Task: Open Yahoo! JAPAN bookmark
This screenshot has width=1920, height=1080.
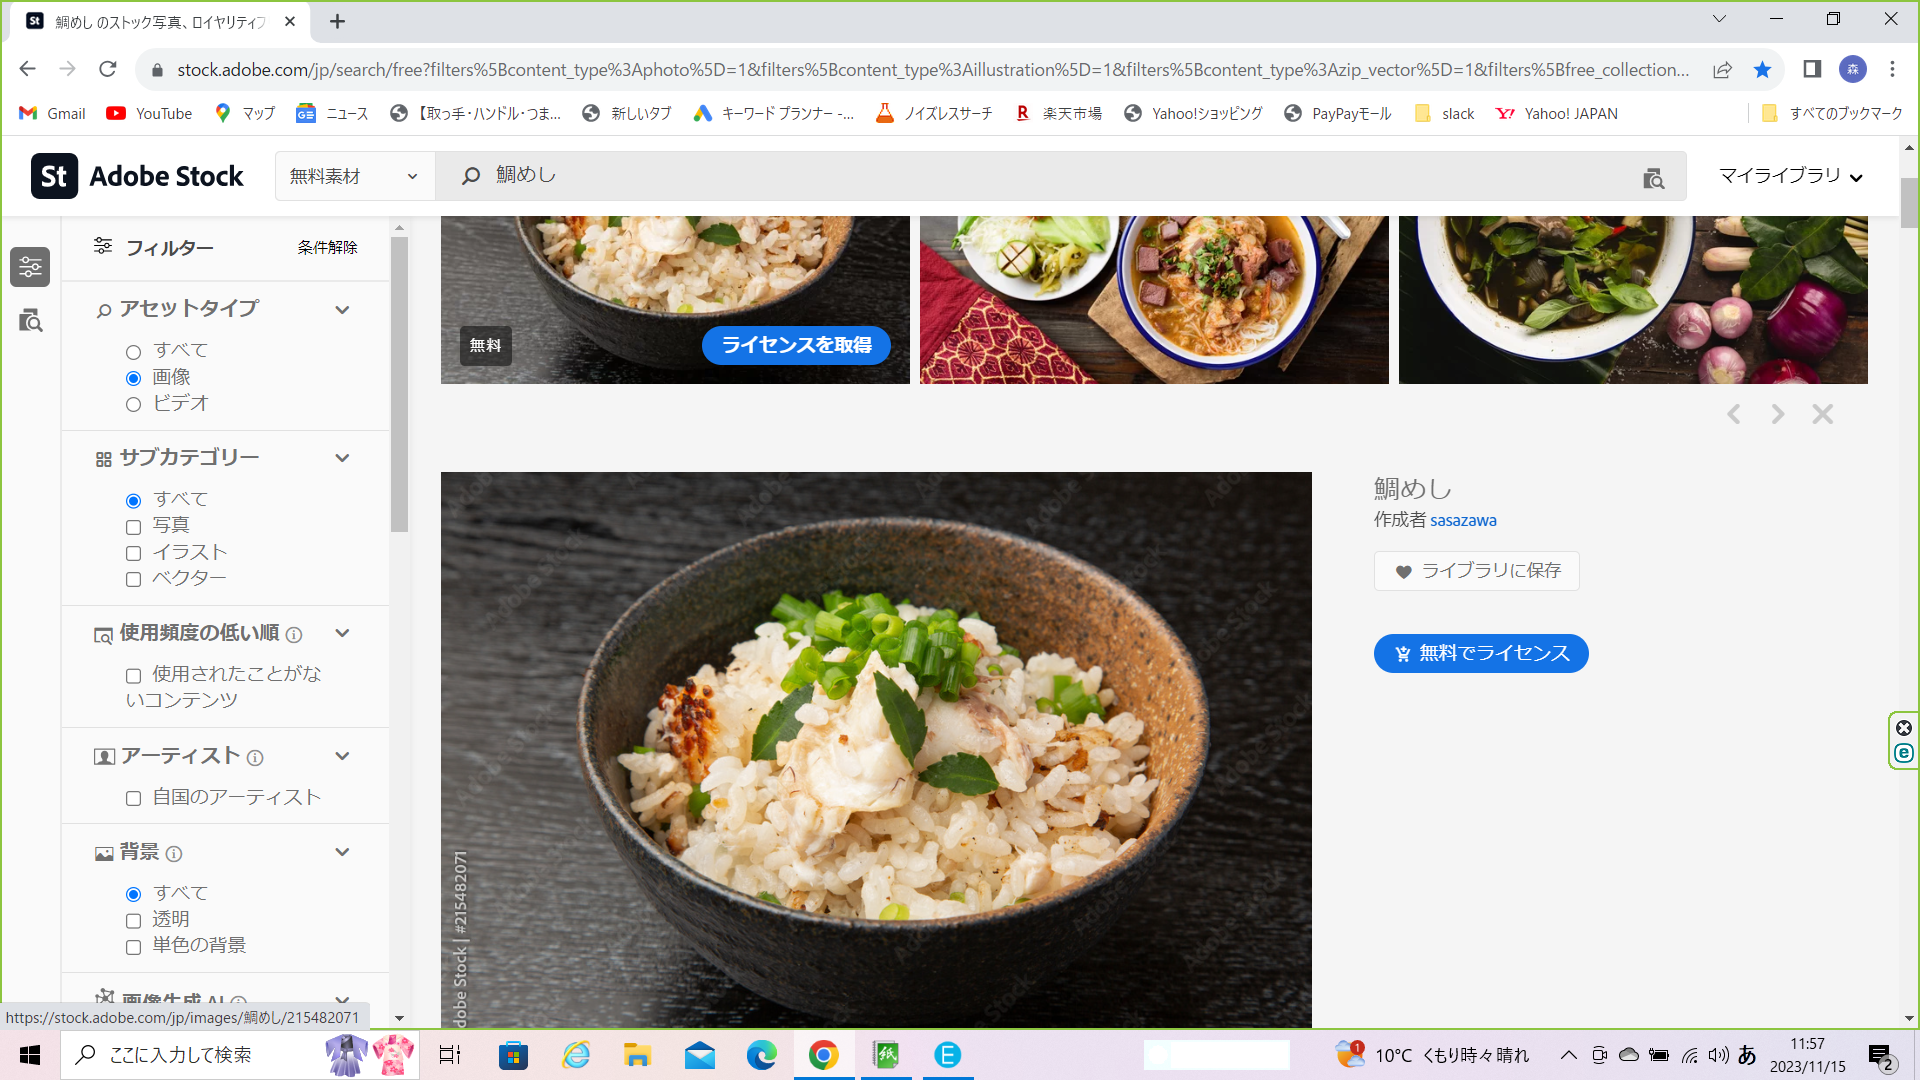Action: [1556, 113]
